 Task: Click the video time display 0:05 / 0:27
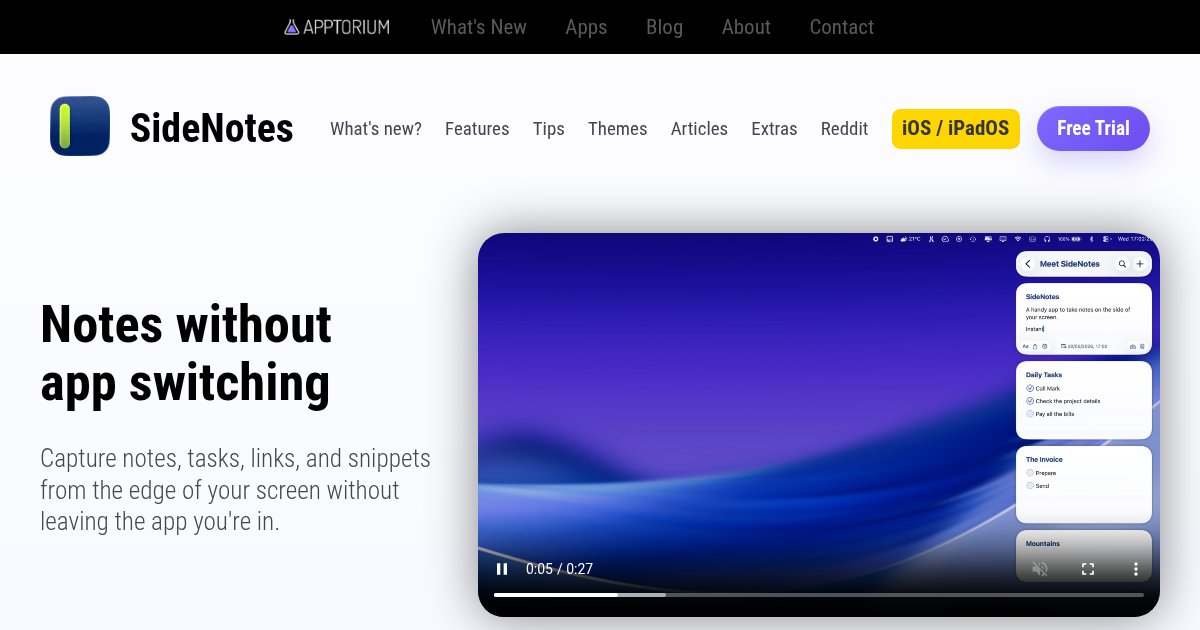(560, 569)
